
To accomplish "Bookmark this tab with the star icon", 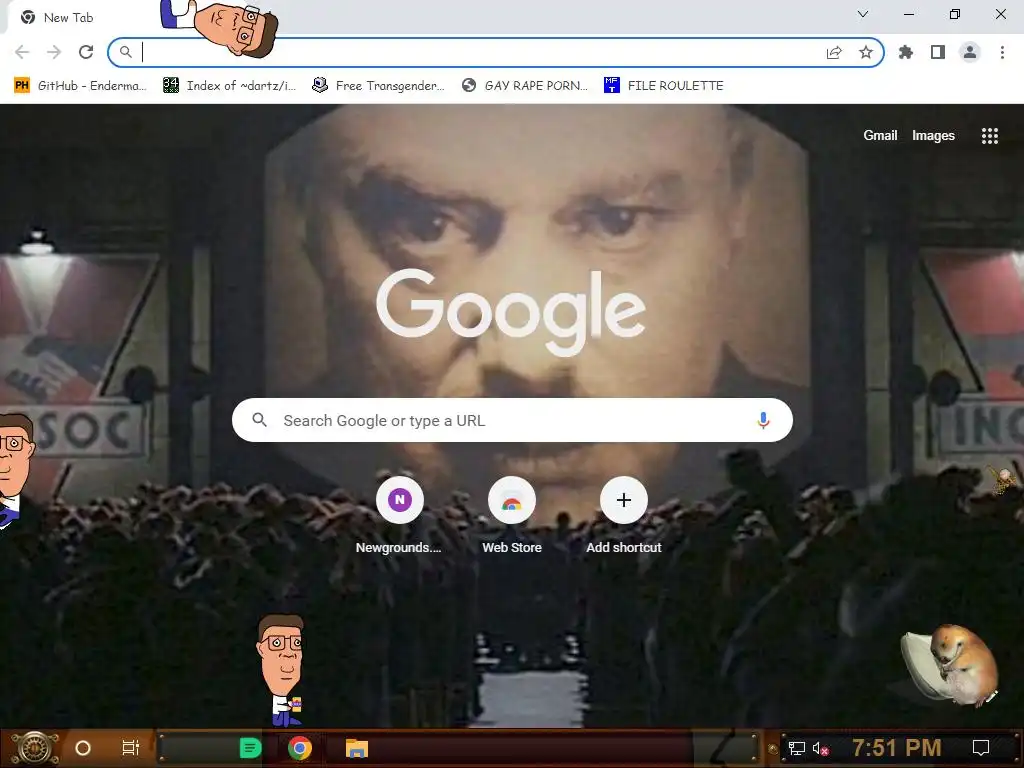I will click(x=866, y=52).
